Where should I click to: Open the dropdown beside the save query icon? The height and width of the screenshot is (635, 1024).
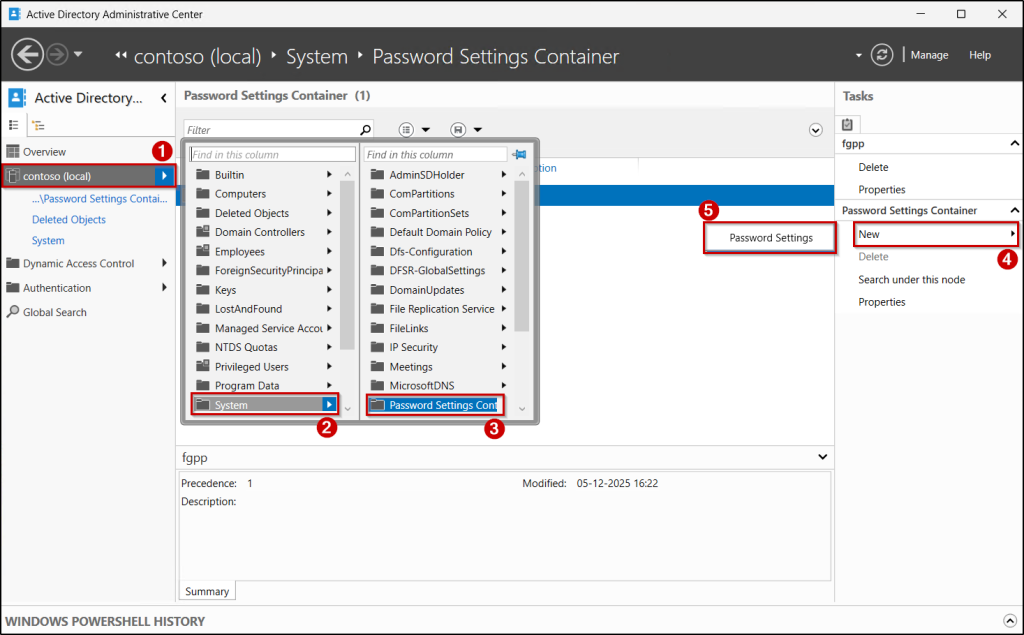click(478, 129)
